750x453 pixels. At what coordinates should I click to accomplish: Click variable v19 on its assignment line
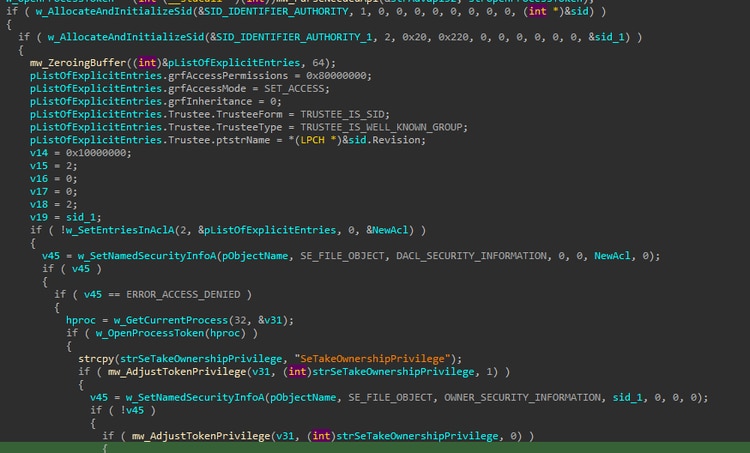[39, 217]
